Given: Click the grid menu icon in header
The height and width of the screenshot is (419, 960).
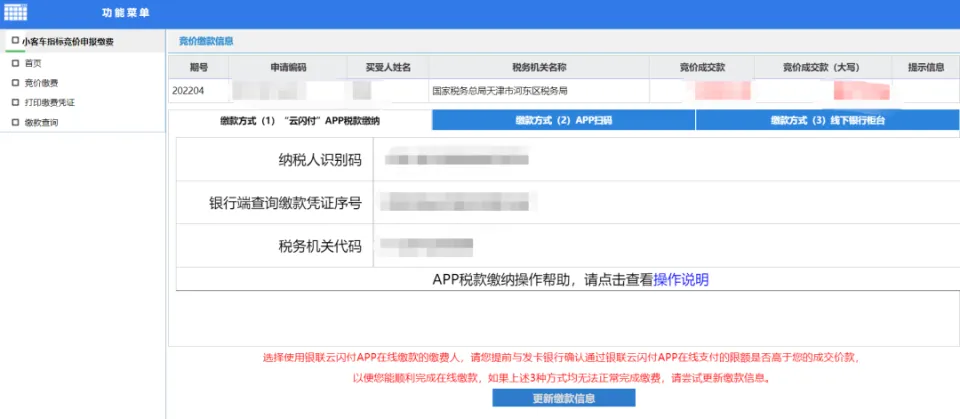Looking at the screenshot, I should tap(17, 13).
